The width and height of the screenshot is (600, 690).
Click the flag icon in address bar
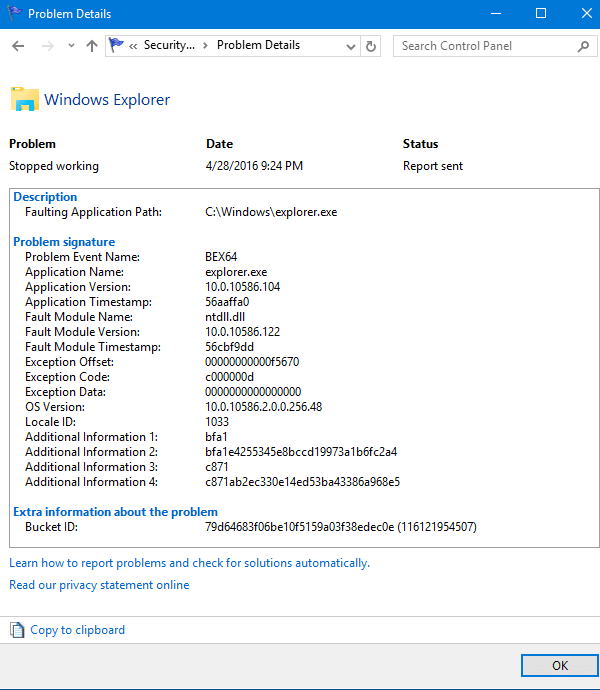pos(116,45)
